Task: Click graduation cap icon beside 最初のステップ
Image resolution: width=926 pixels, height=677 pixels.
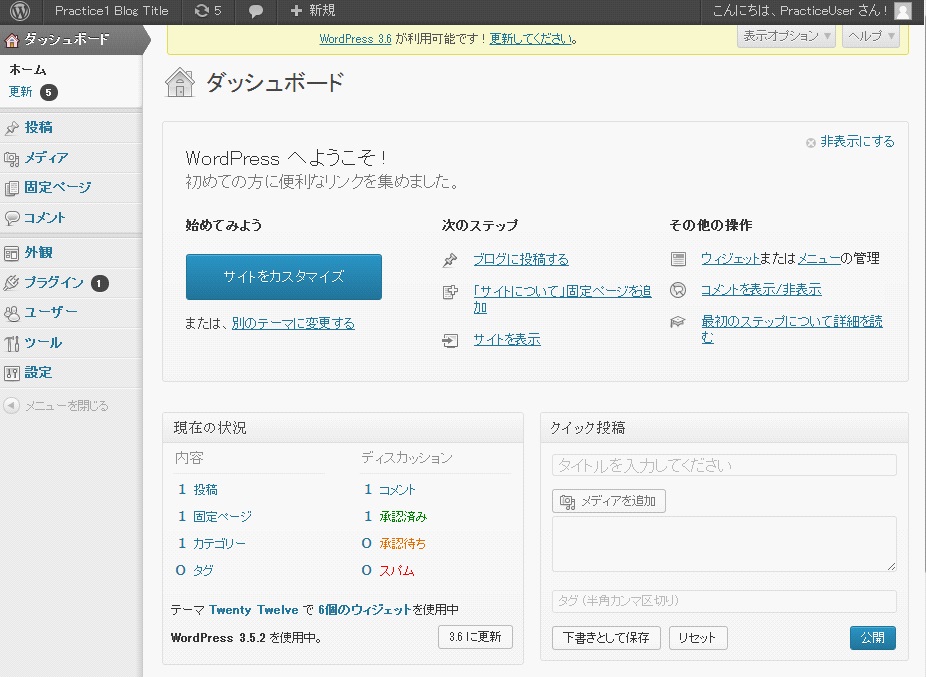Action: tap(678, 322)
